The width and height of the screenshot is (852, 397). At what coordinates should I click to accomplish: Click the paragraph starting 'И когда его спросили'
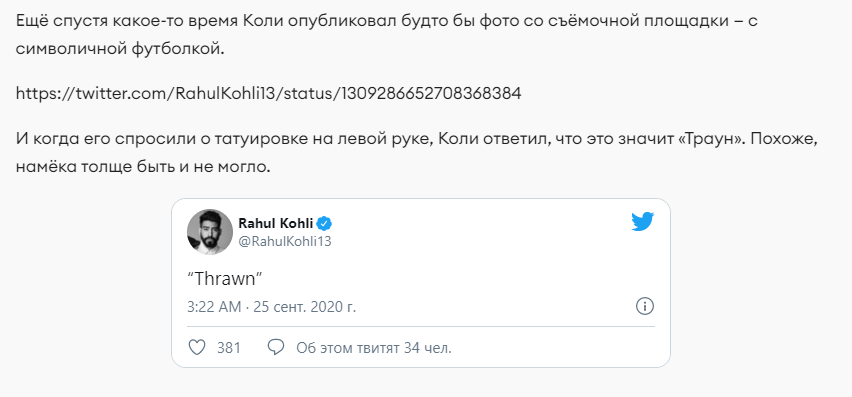point(417,153)
